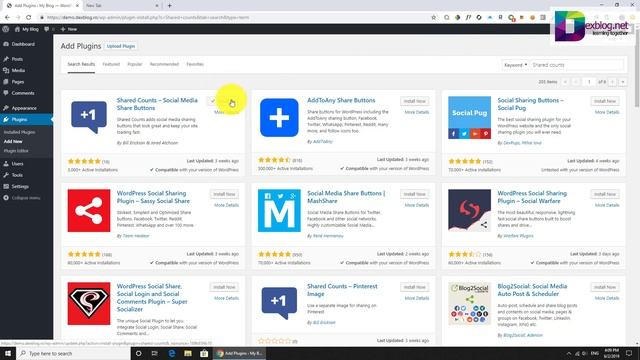Click the Upload Plugin button

pyautogui.click(x=121, y=46)
